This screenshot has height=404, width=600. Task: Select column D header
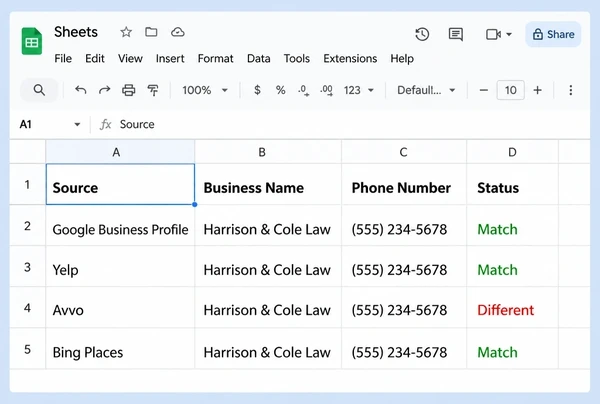(512, 152)
